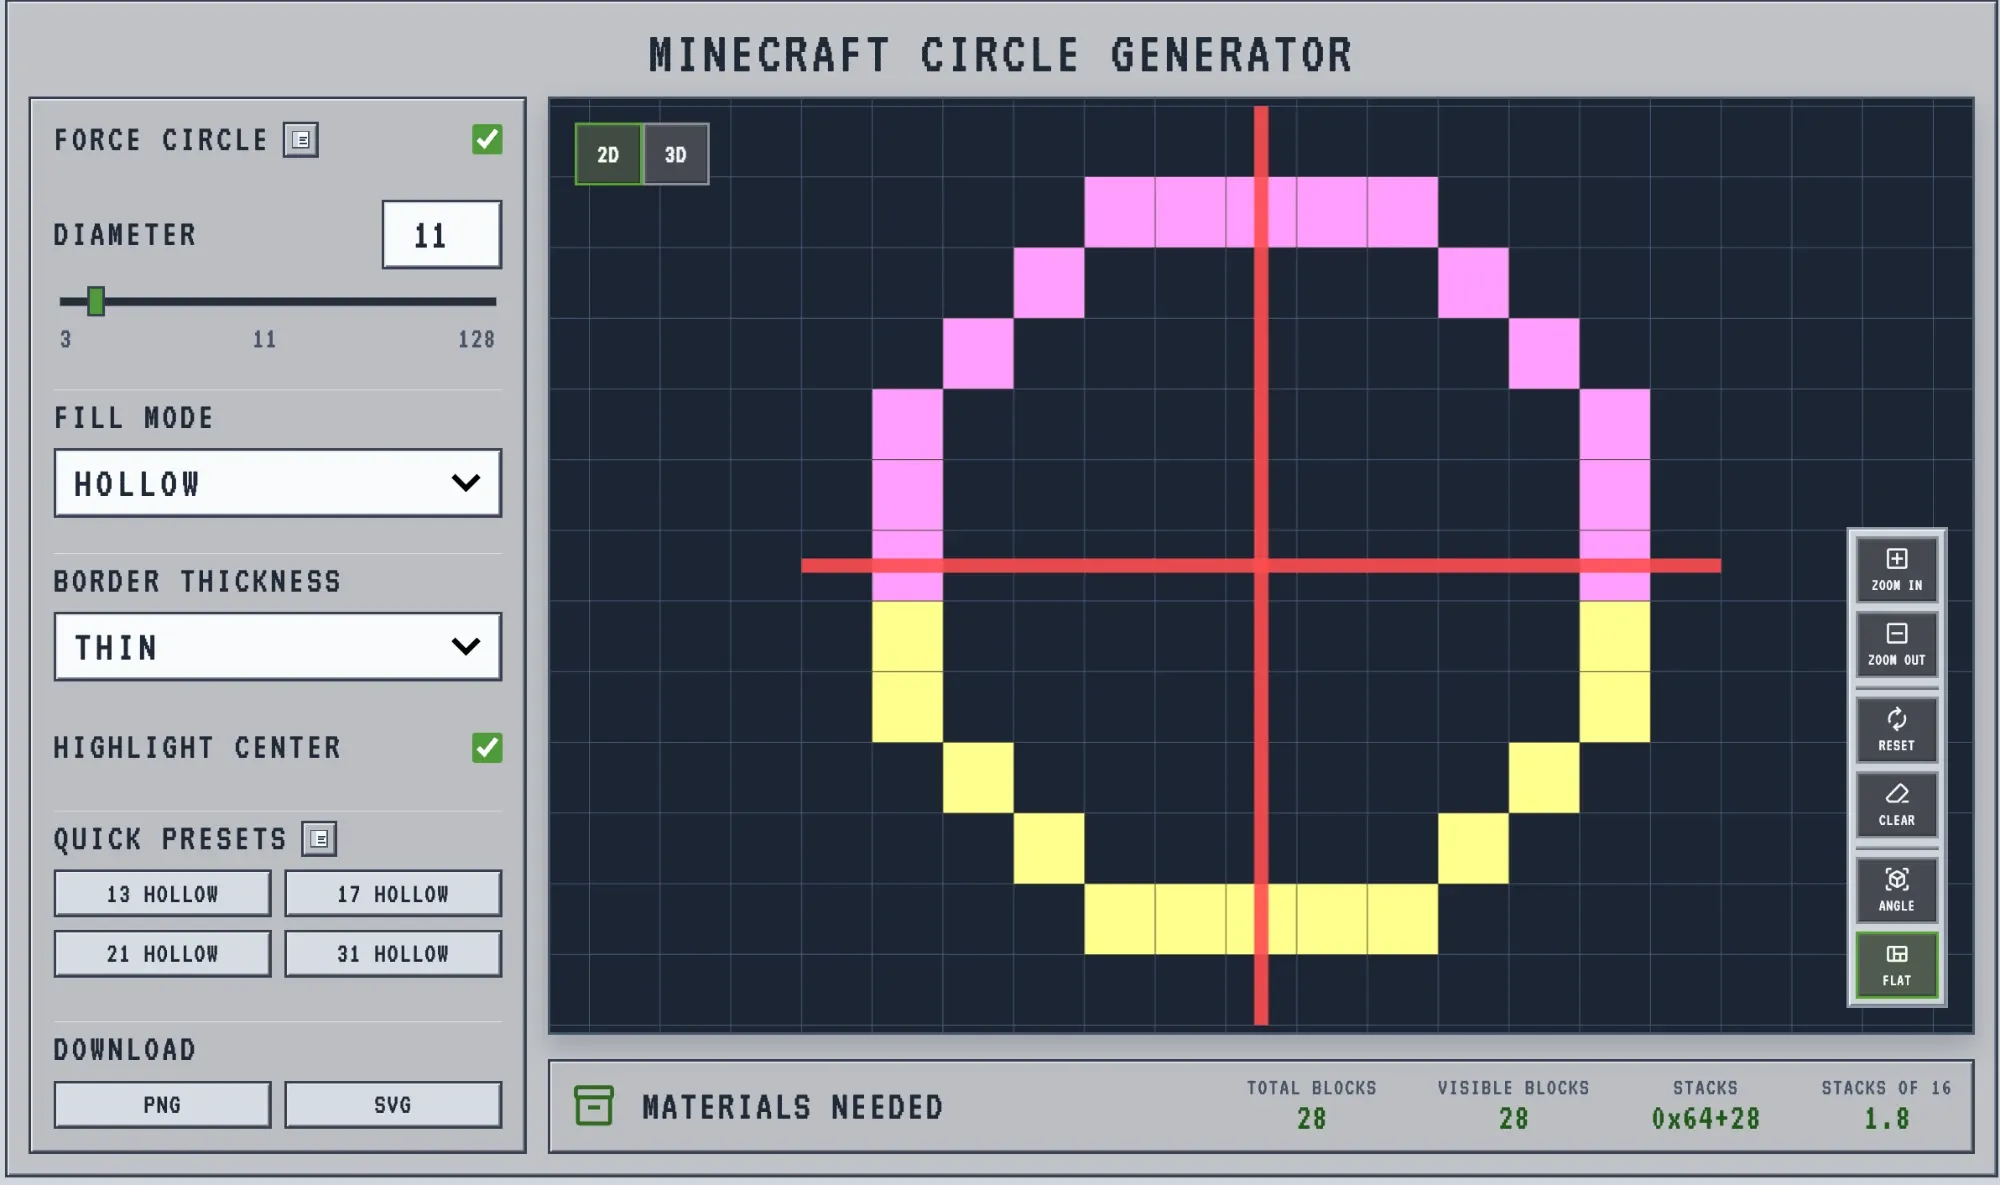Select the Flat view mode
Viewport: 2000px width, 1185px height.
click(1896, 965)
